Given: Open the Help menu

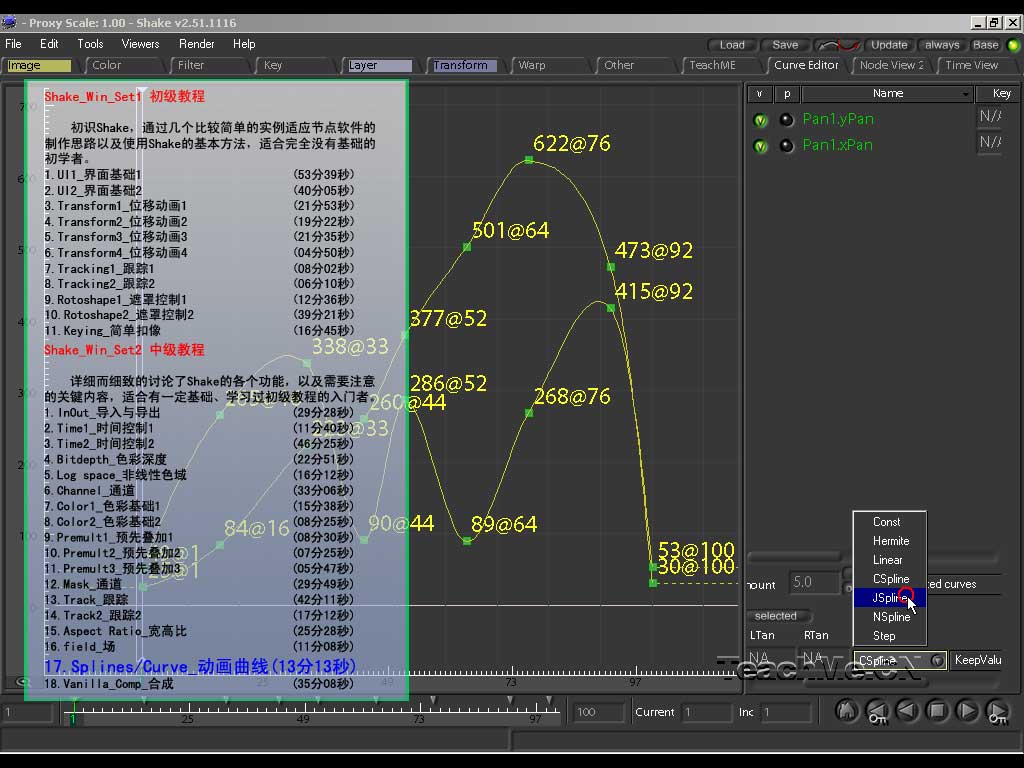Looking at the screenshot, I should click(x=244, y=44).
